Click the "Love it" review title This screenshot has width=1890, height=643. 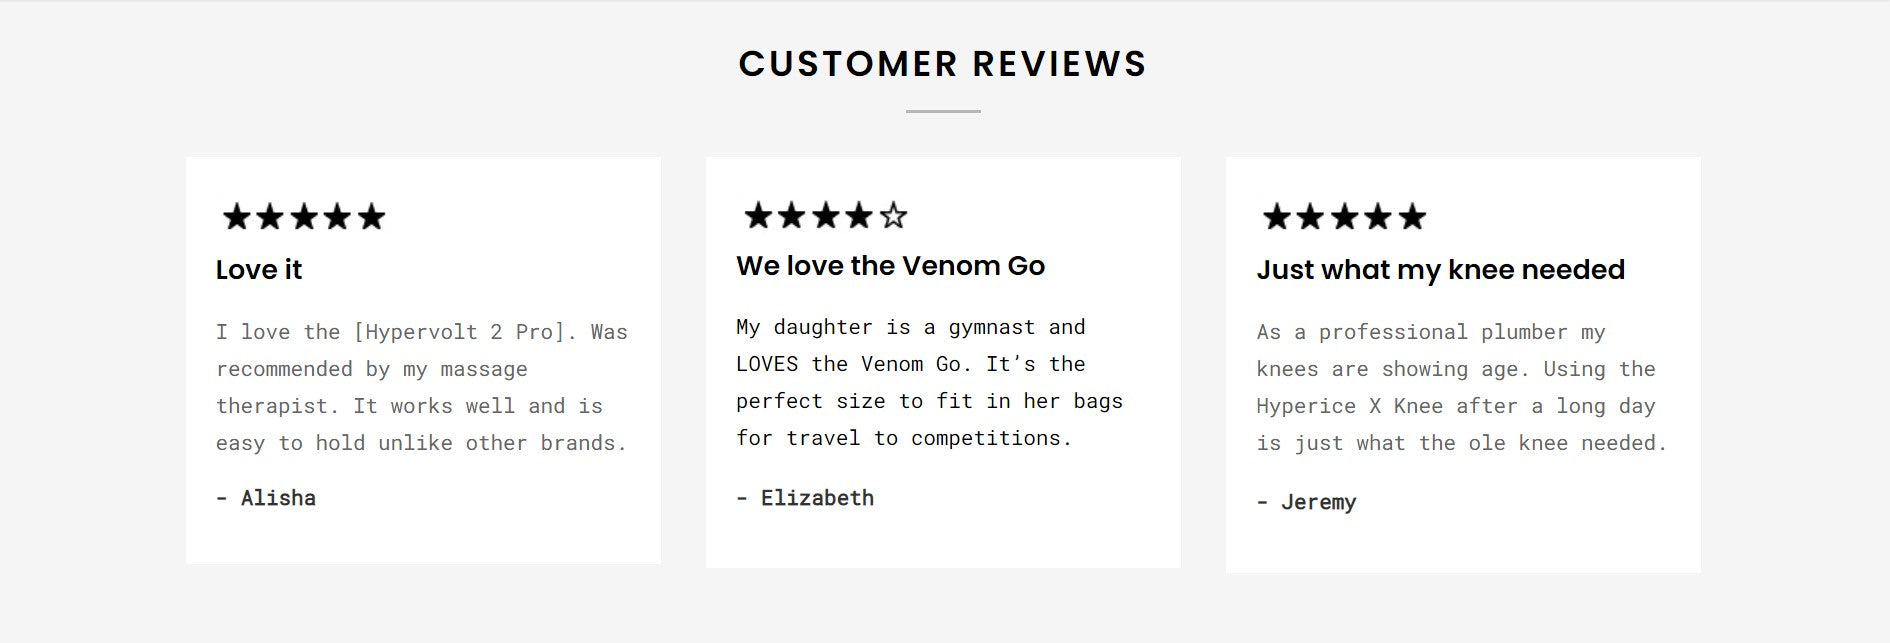click(259, 270)
